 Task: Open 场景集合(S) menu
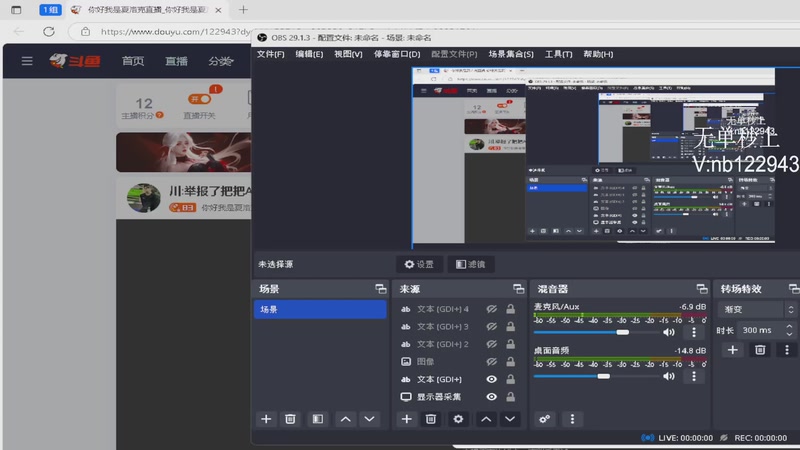coord(511,54)
